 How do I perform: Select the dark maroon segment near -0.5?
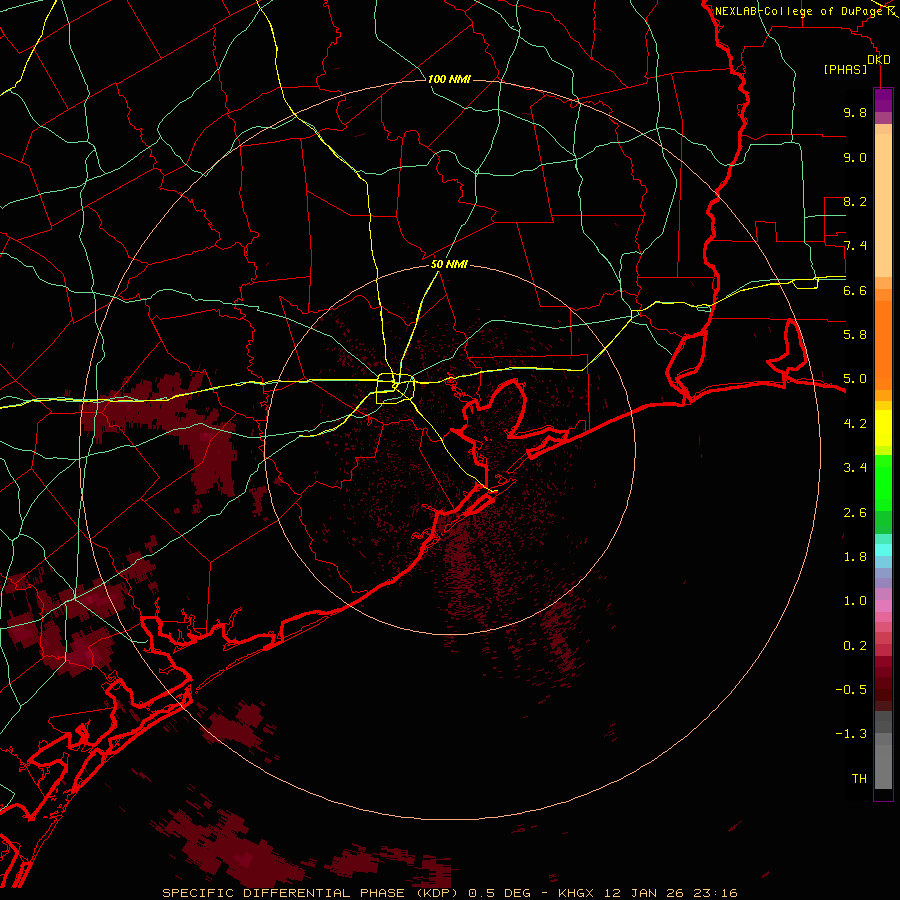883,689
